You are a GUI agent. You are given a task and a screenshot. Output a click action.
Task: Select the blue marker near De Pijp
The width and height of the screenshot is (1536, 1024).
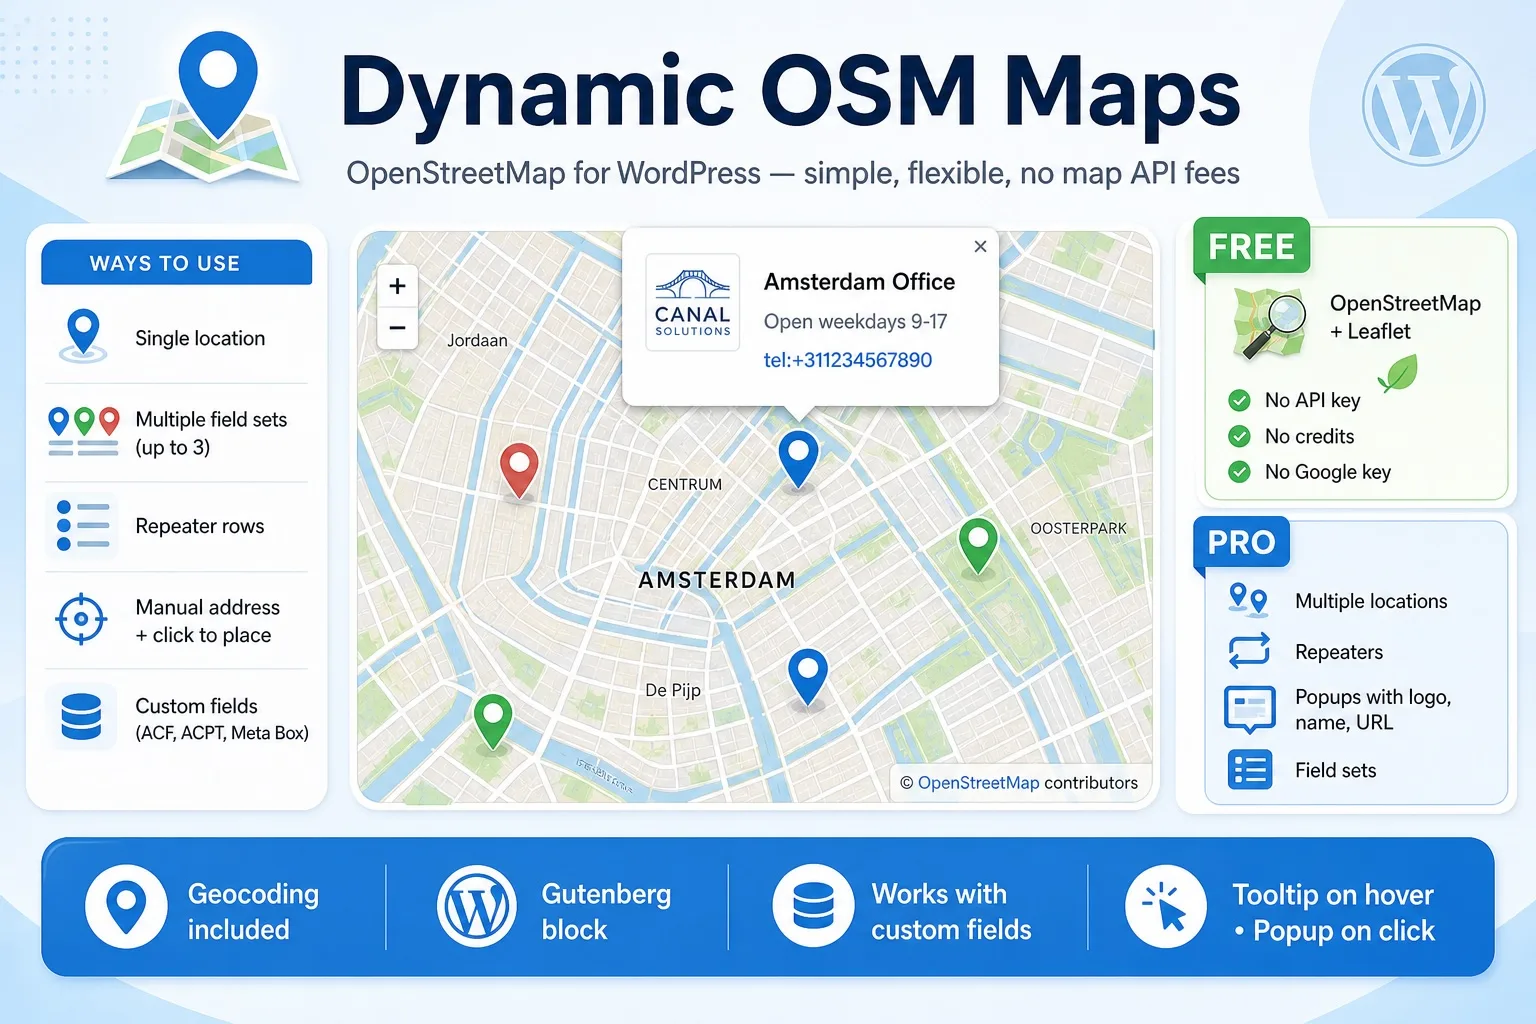coord(807,677)
